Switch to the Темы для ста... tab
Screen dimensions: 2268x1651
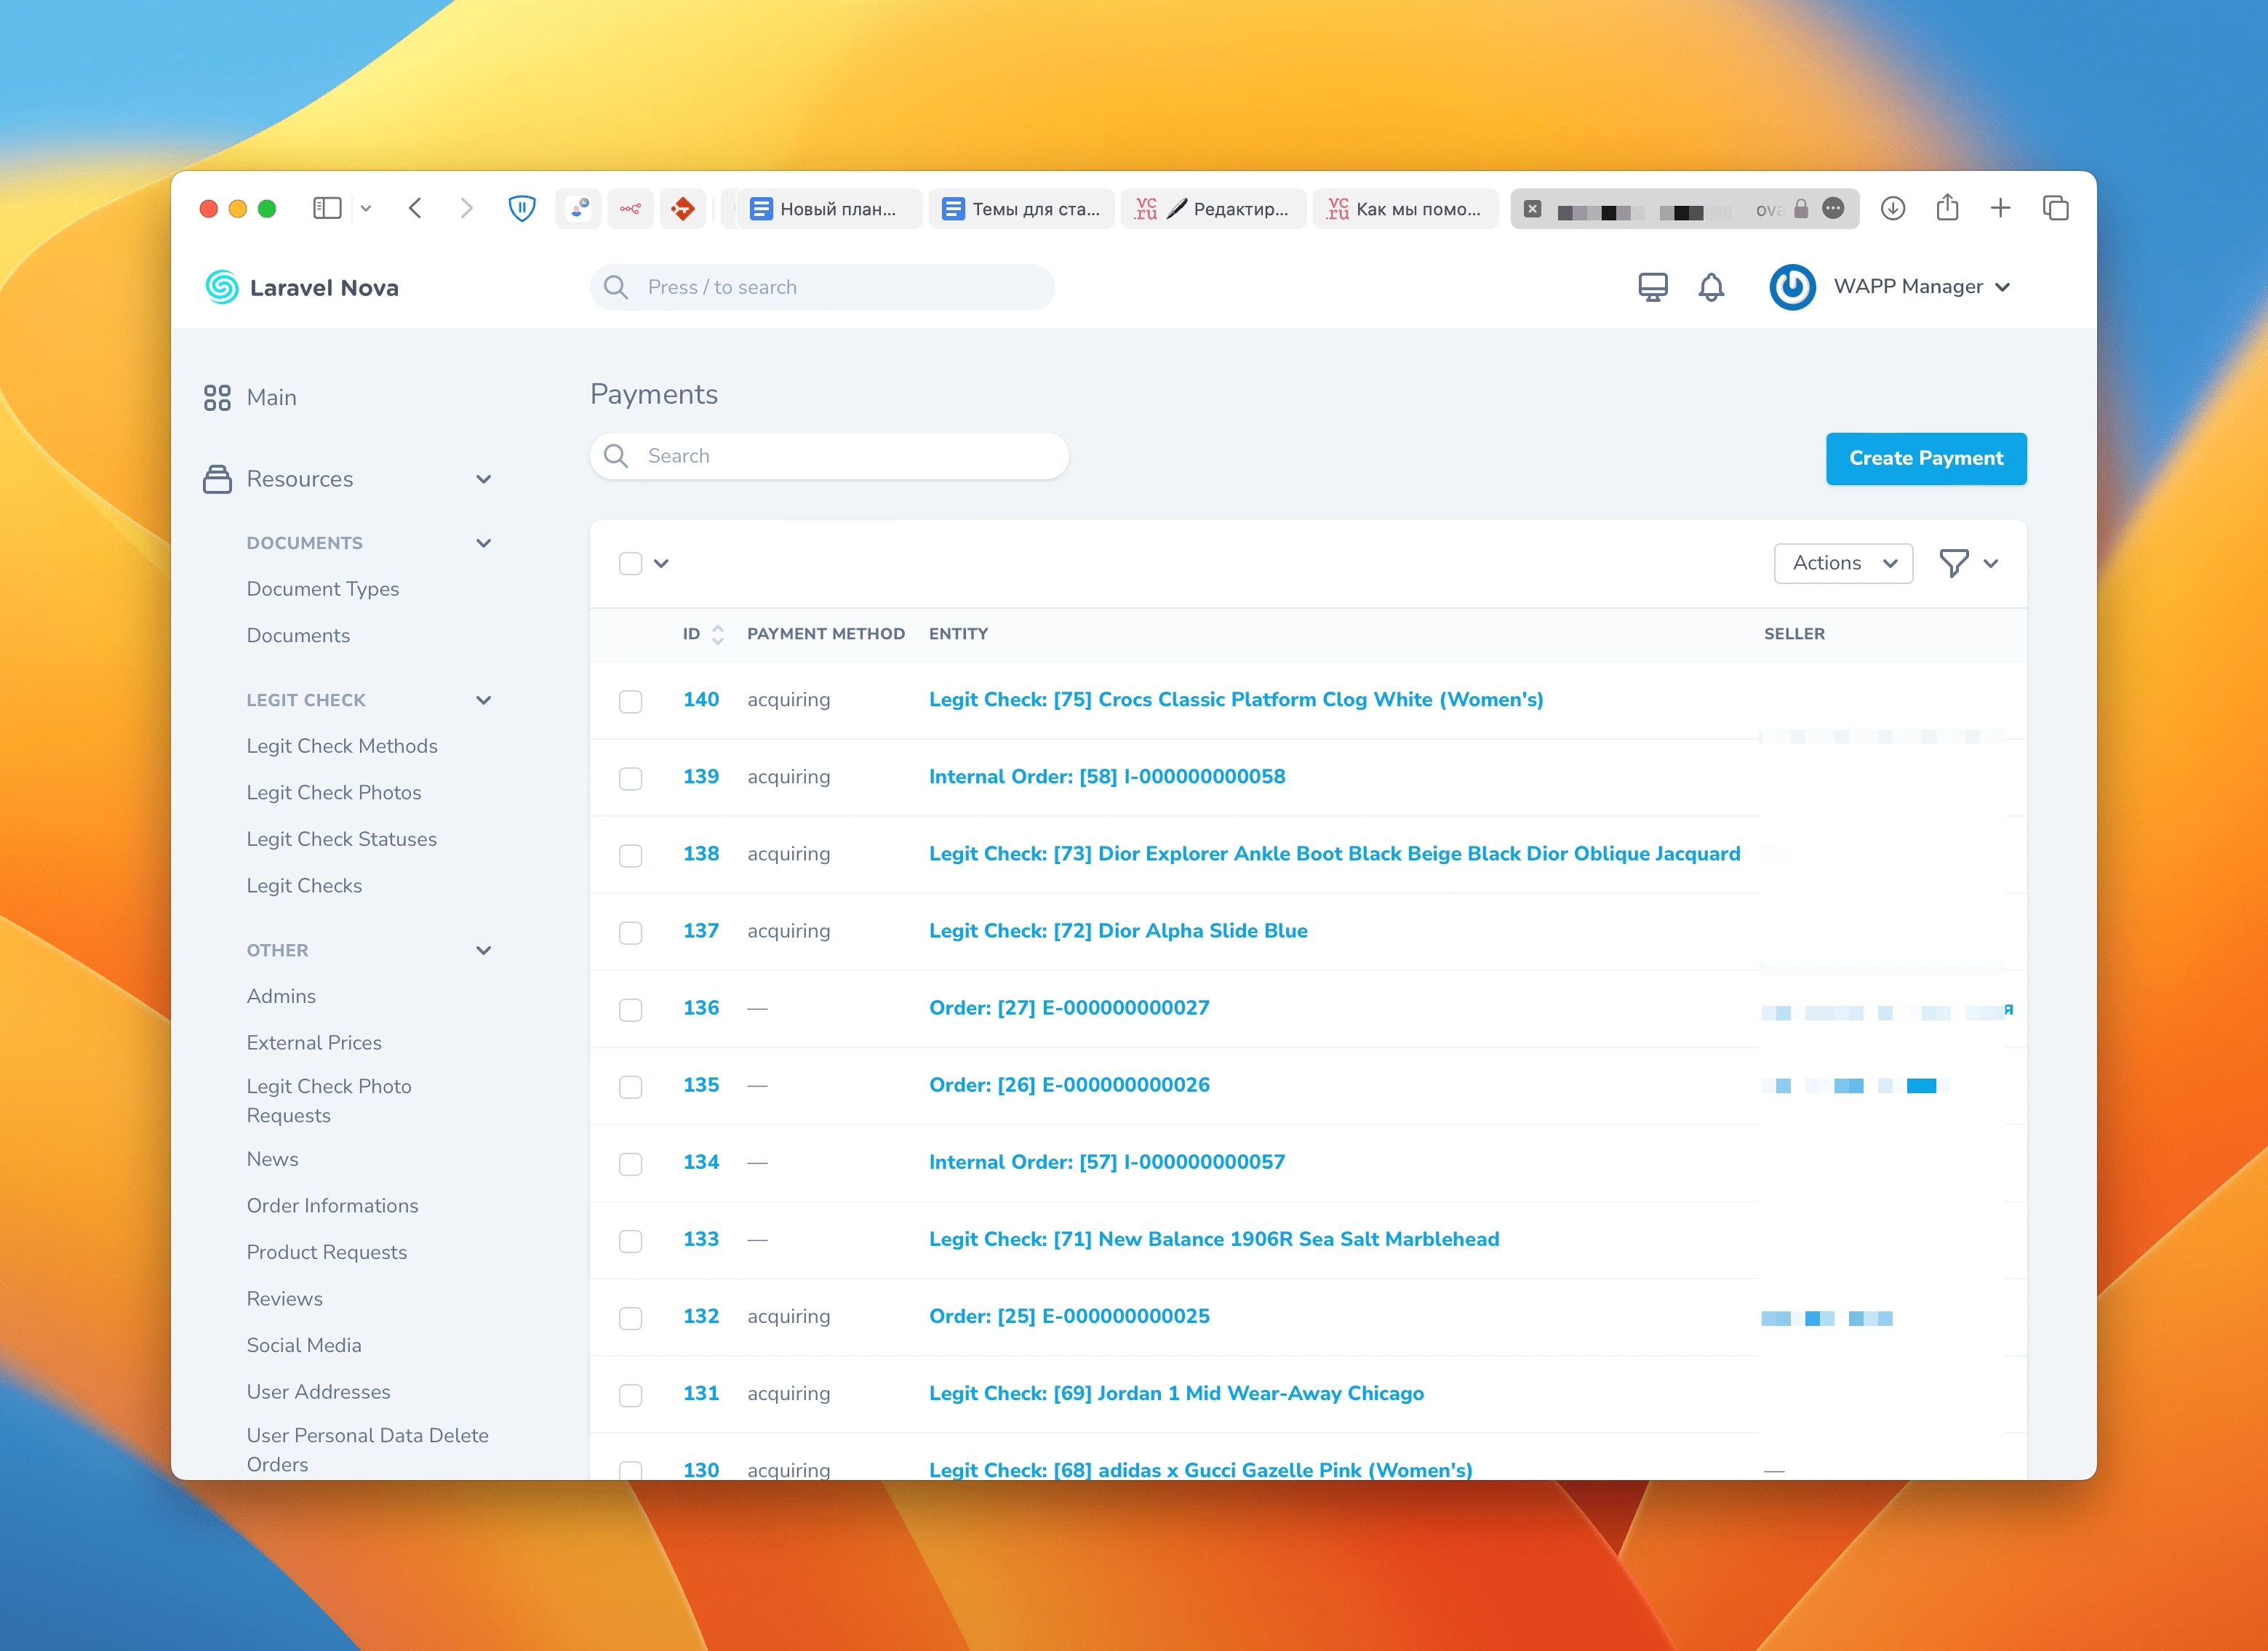click(1021, 208)
